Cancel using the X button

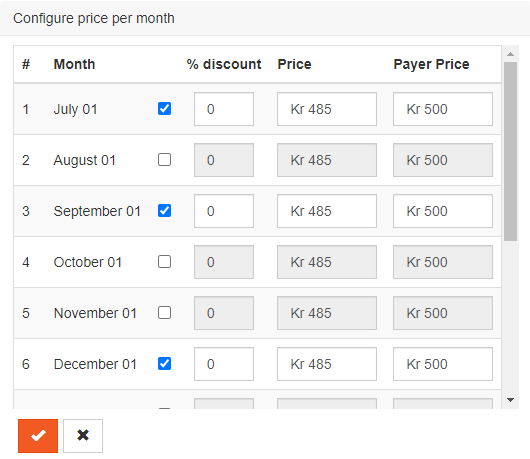click(x=83, y=436)
